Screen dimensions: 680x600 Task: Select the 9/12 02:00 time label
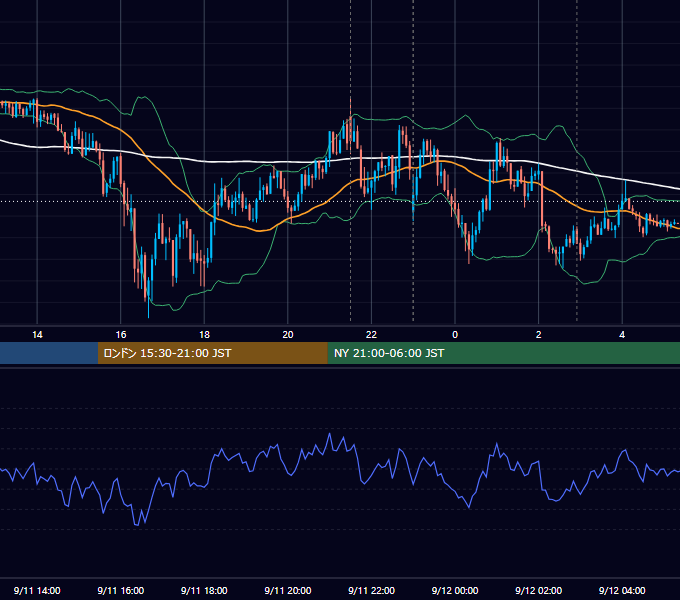pyautogui.click(x=538, y=590)
